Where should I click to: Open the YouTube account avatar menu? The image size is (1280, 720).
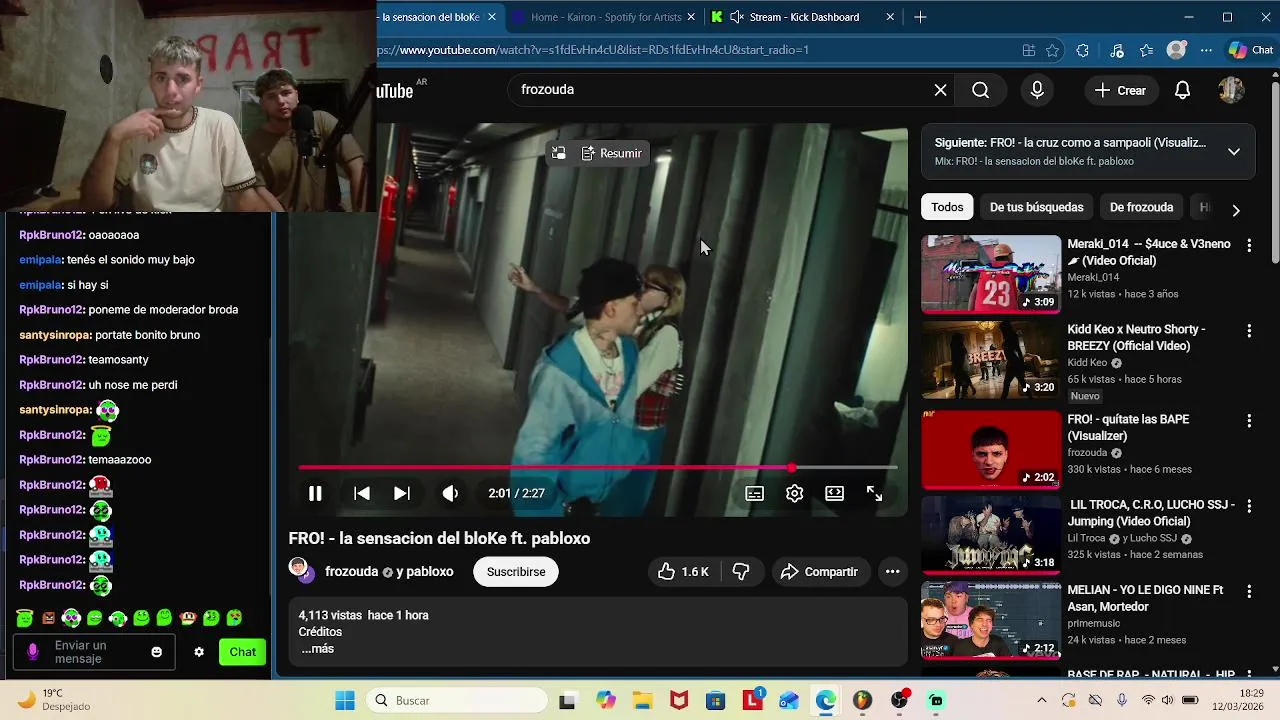point(1231,90)
